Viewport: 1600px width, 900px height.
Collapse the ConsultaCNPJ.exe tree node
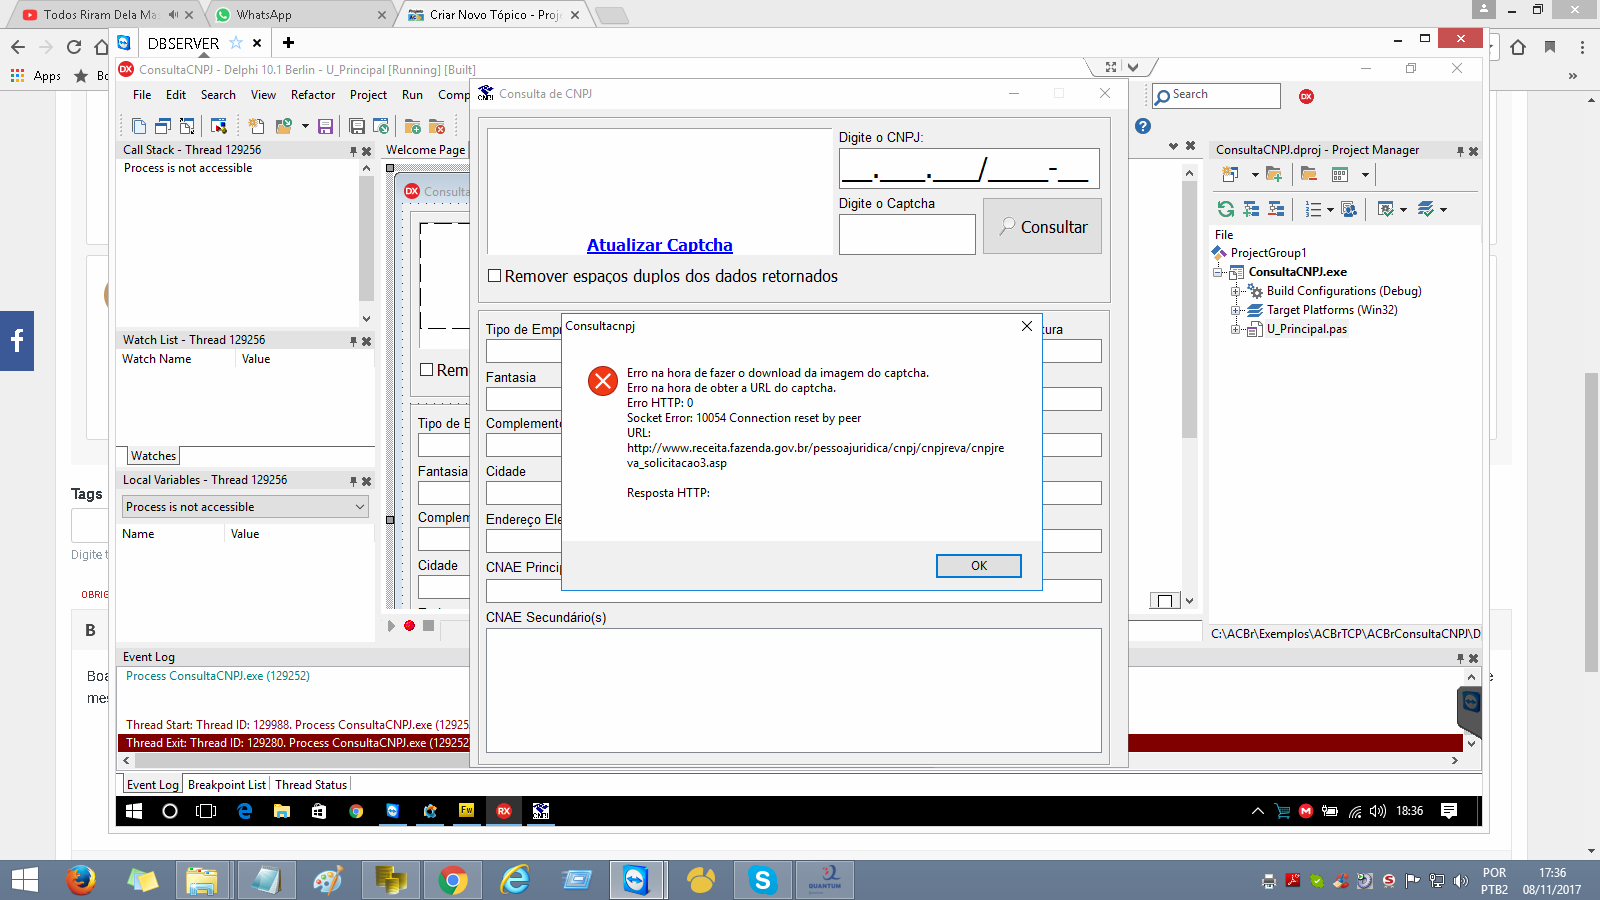(x=1217, y=272)
